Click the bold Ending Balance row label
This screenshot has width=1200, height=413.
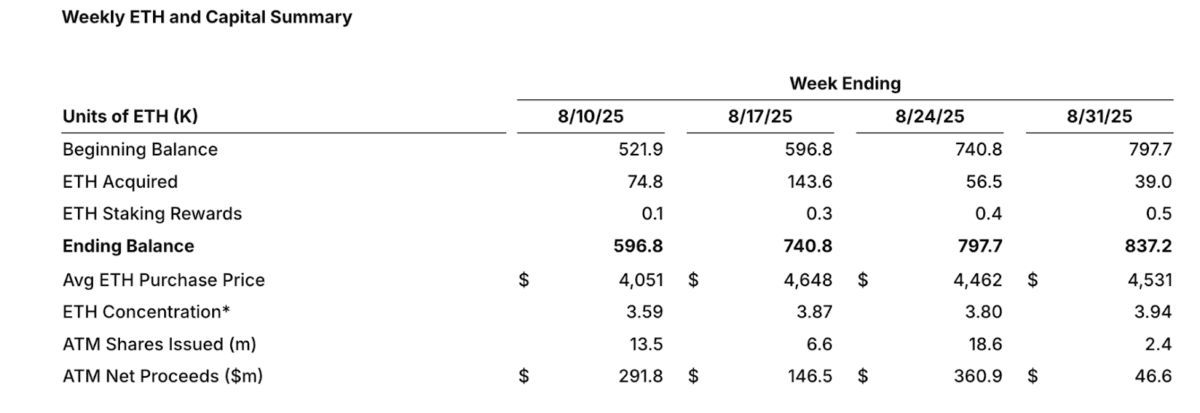pyautogui.click(x=128, y=246)
